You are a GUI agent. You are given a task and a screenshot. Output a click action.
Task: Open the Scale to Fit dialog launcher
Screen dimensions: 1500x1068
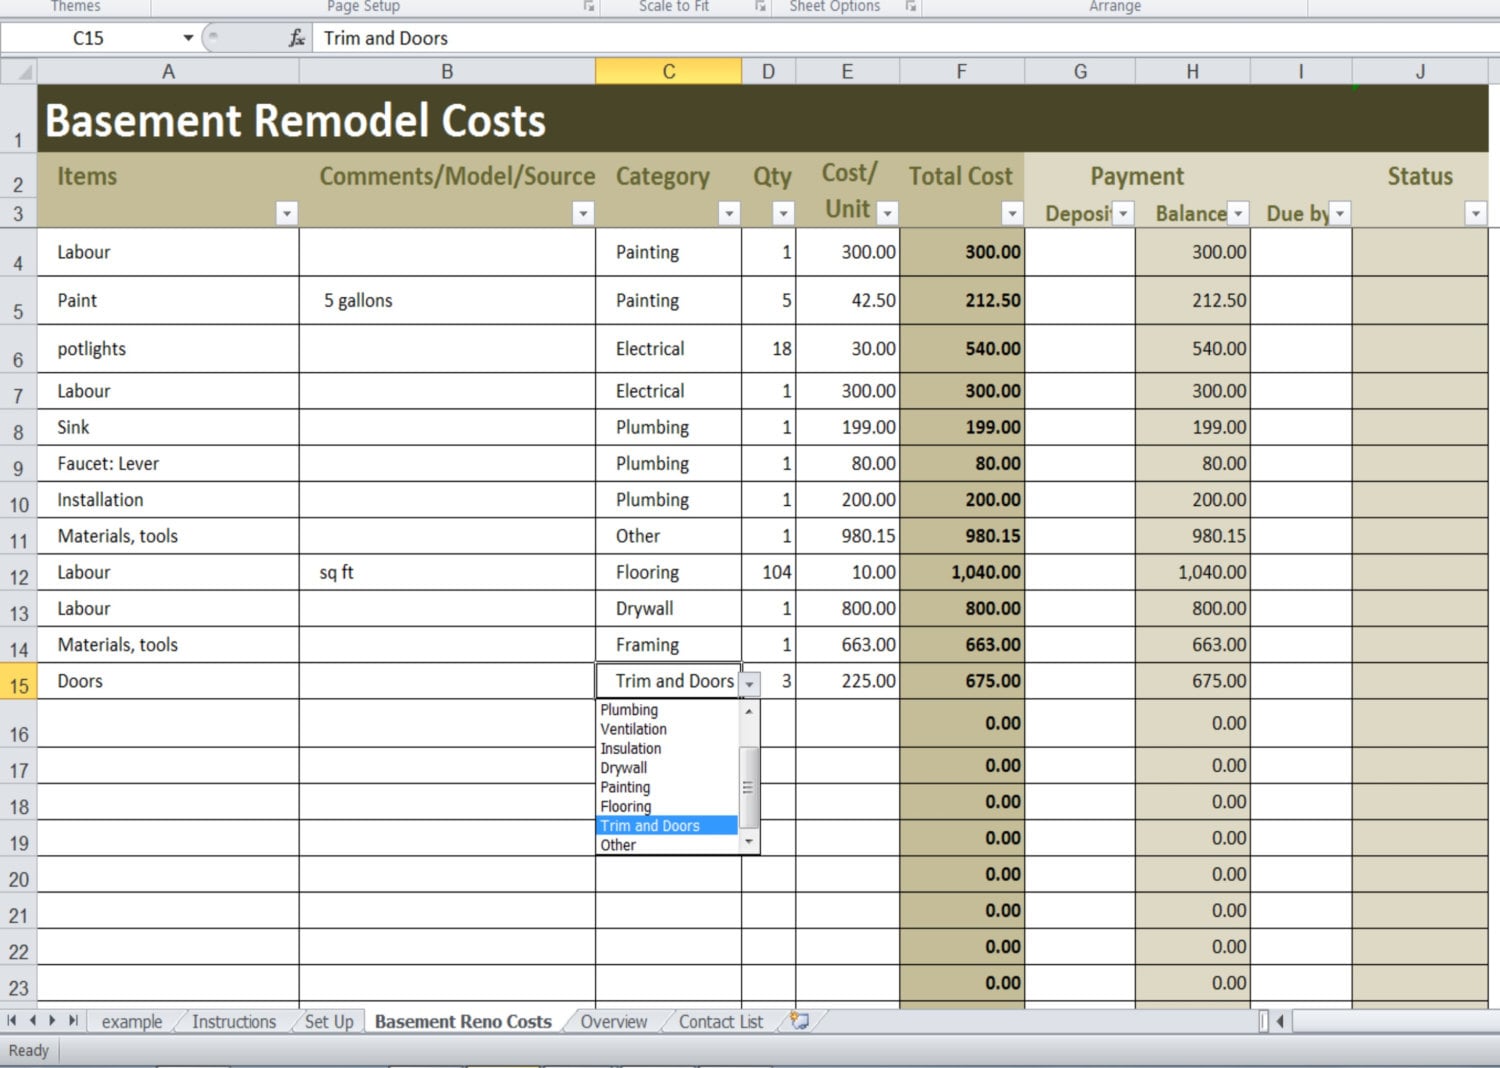point(760,7)
